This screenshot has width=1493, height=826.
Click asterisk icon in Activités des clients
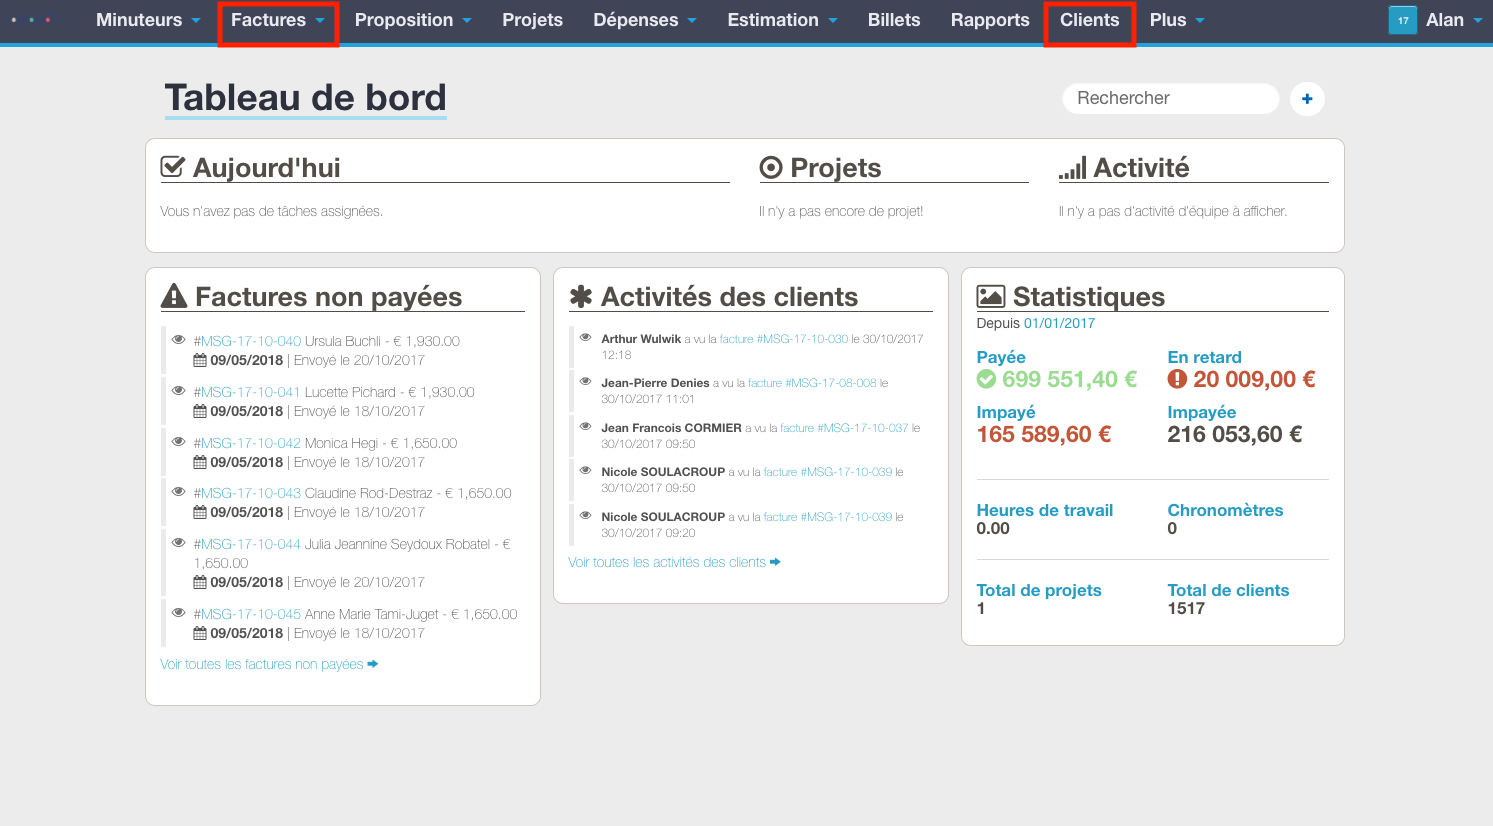pos(581,297)
